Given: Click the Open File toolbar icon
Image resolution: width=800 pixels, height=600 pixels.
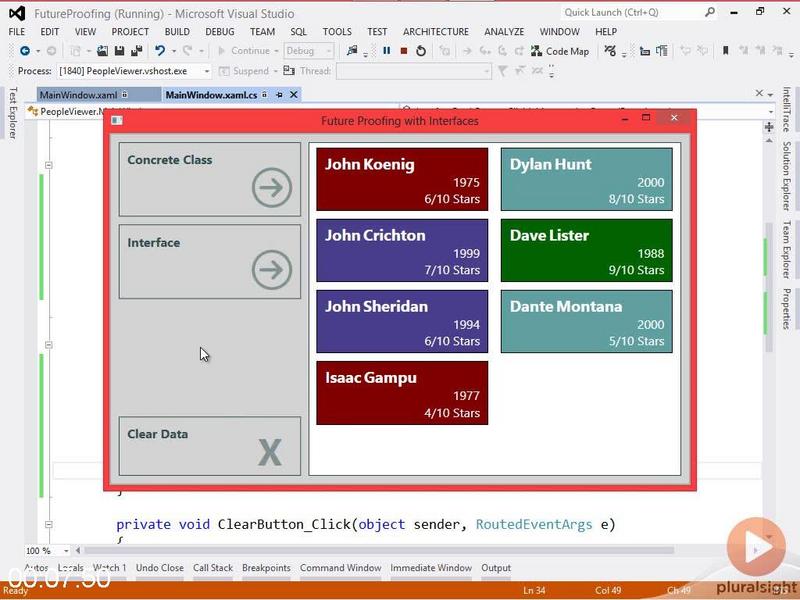Looking at the screenshot, I should coord(103,51).
